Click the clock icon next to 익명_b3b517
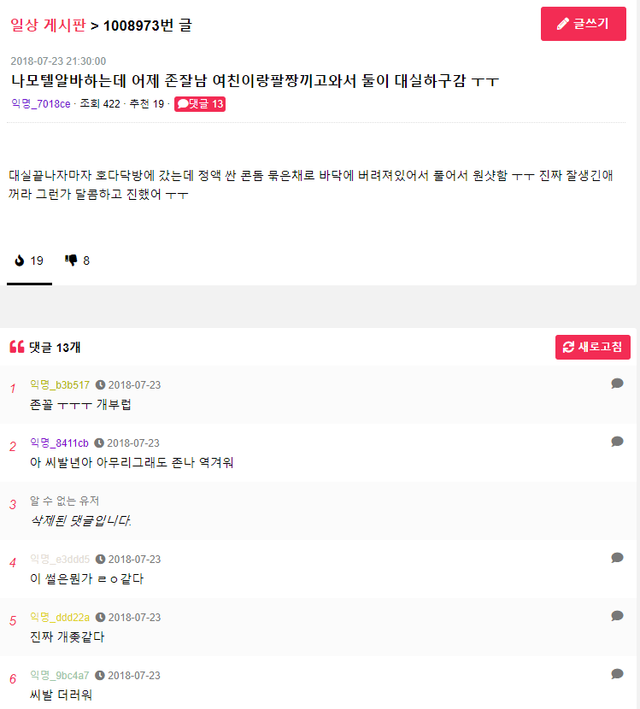The image size is (640, 709). click(100, 385)
